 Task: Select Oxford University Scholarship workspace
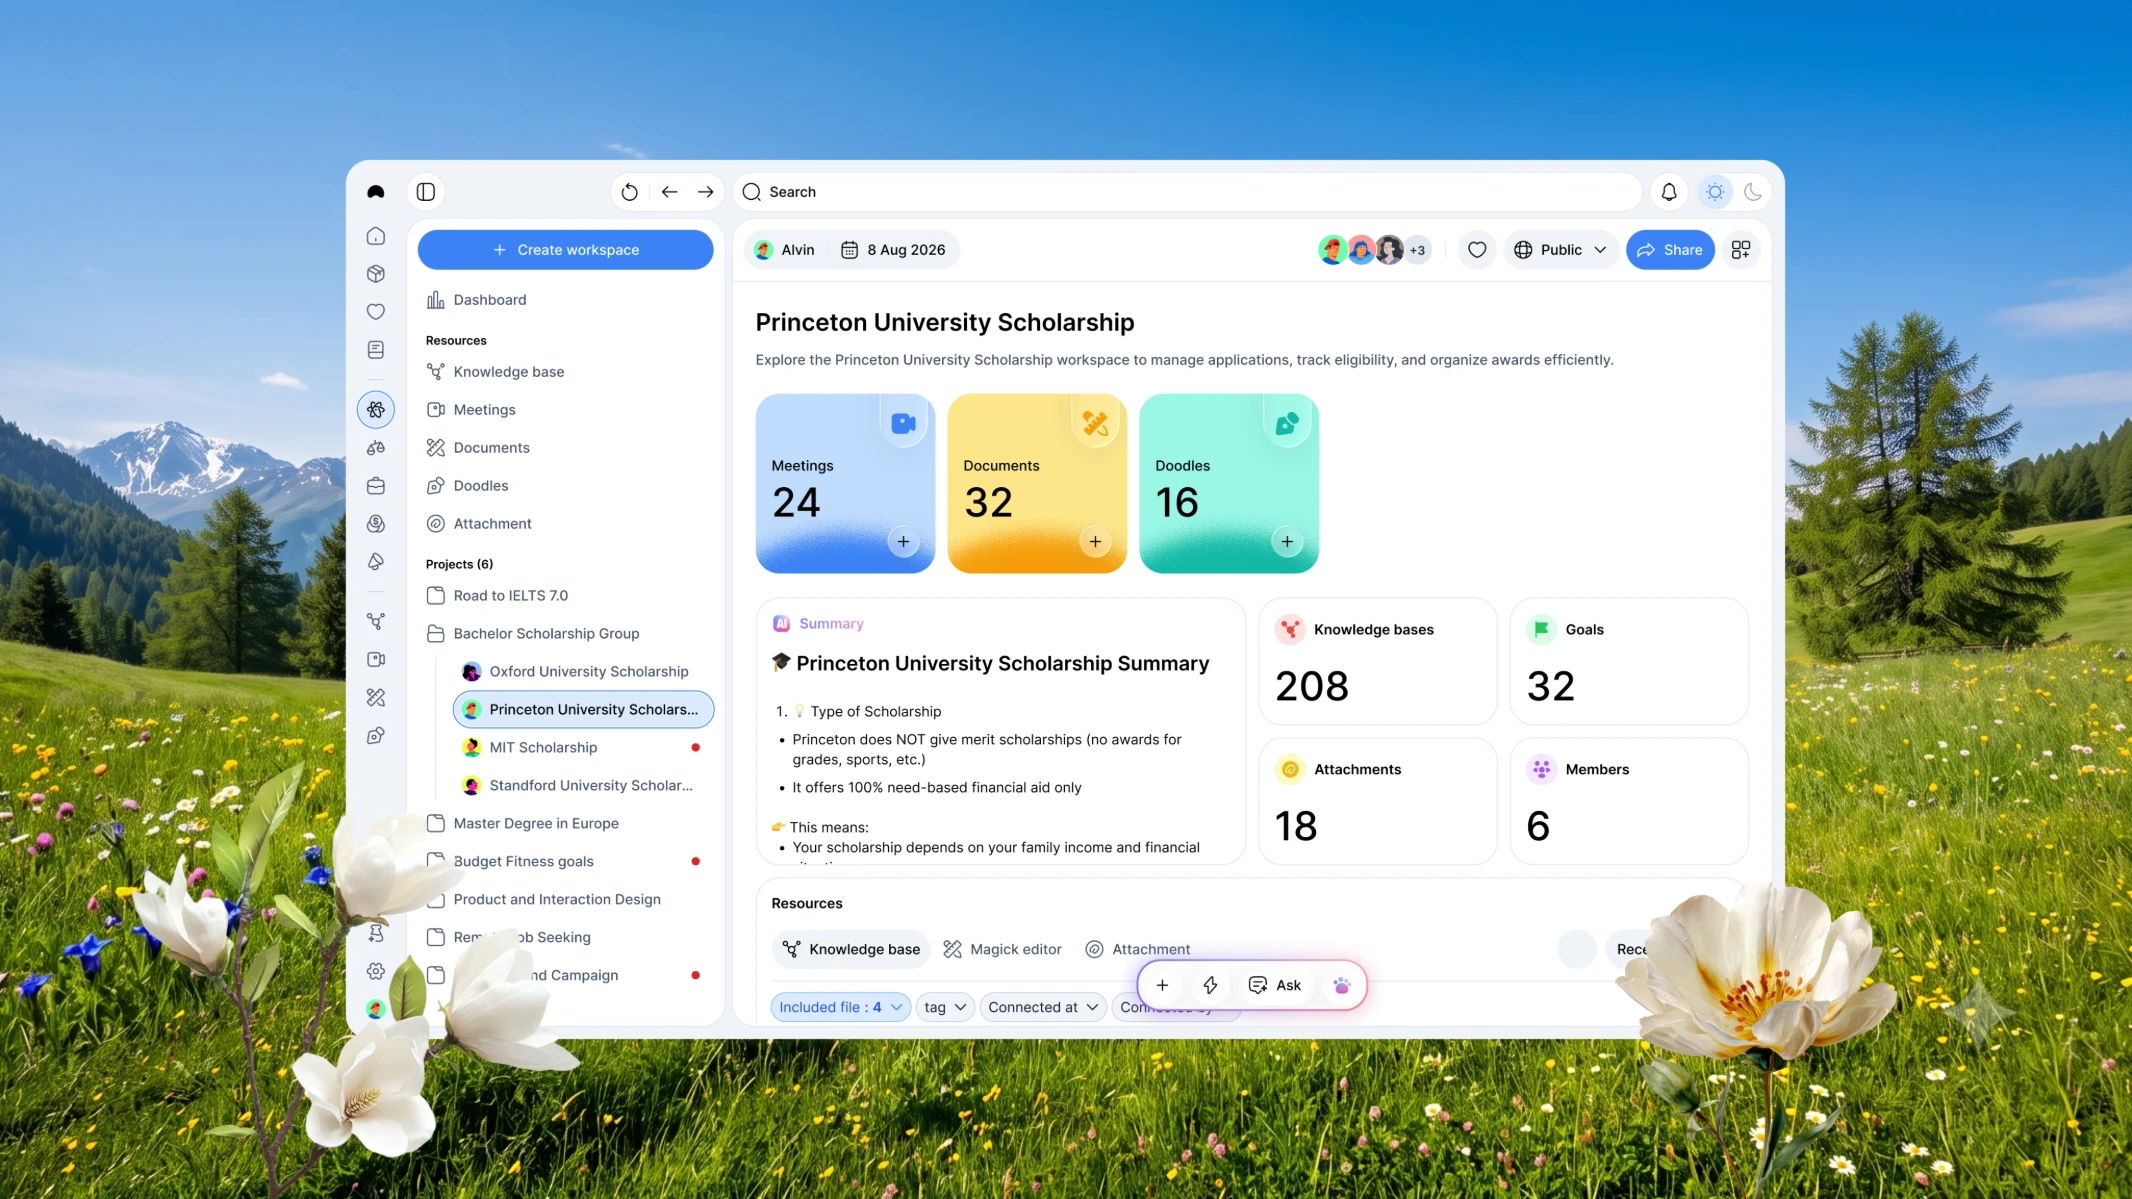coord(583,672)
